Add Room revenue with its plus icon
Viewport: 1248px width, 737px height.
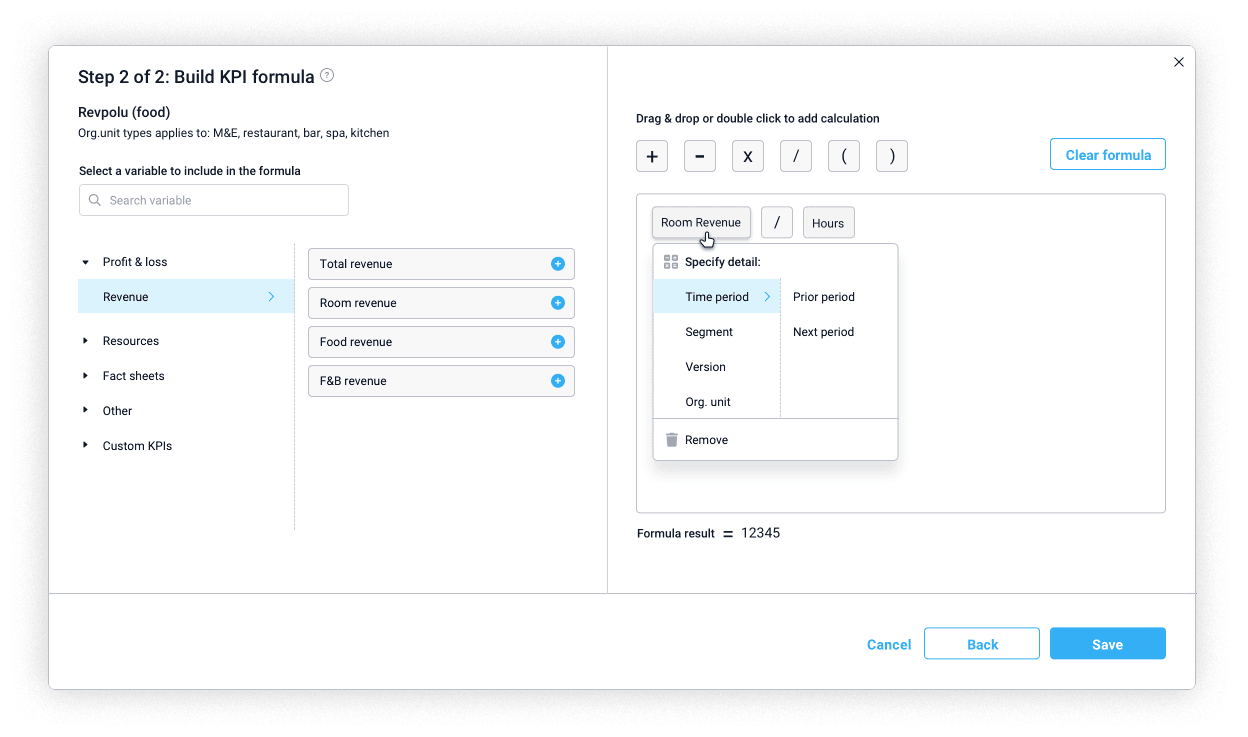point(558,303)
